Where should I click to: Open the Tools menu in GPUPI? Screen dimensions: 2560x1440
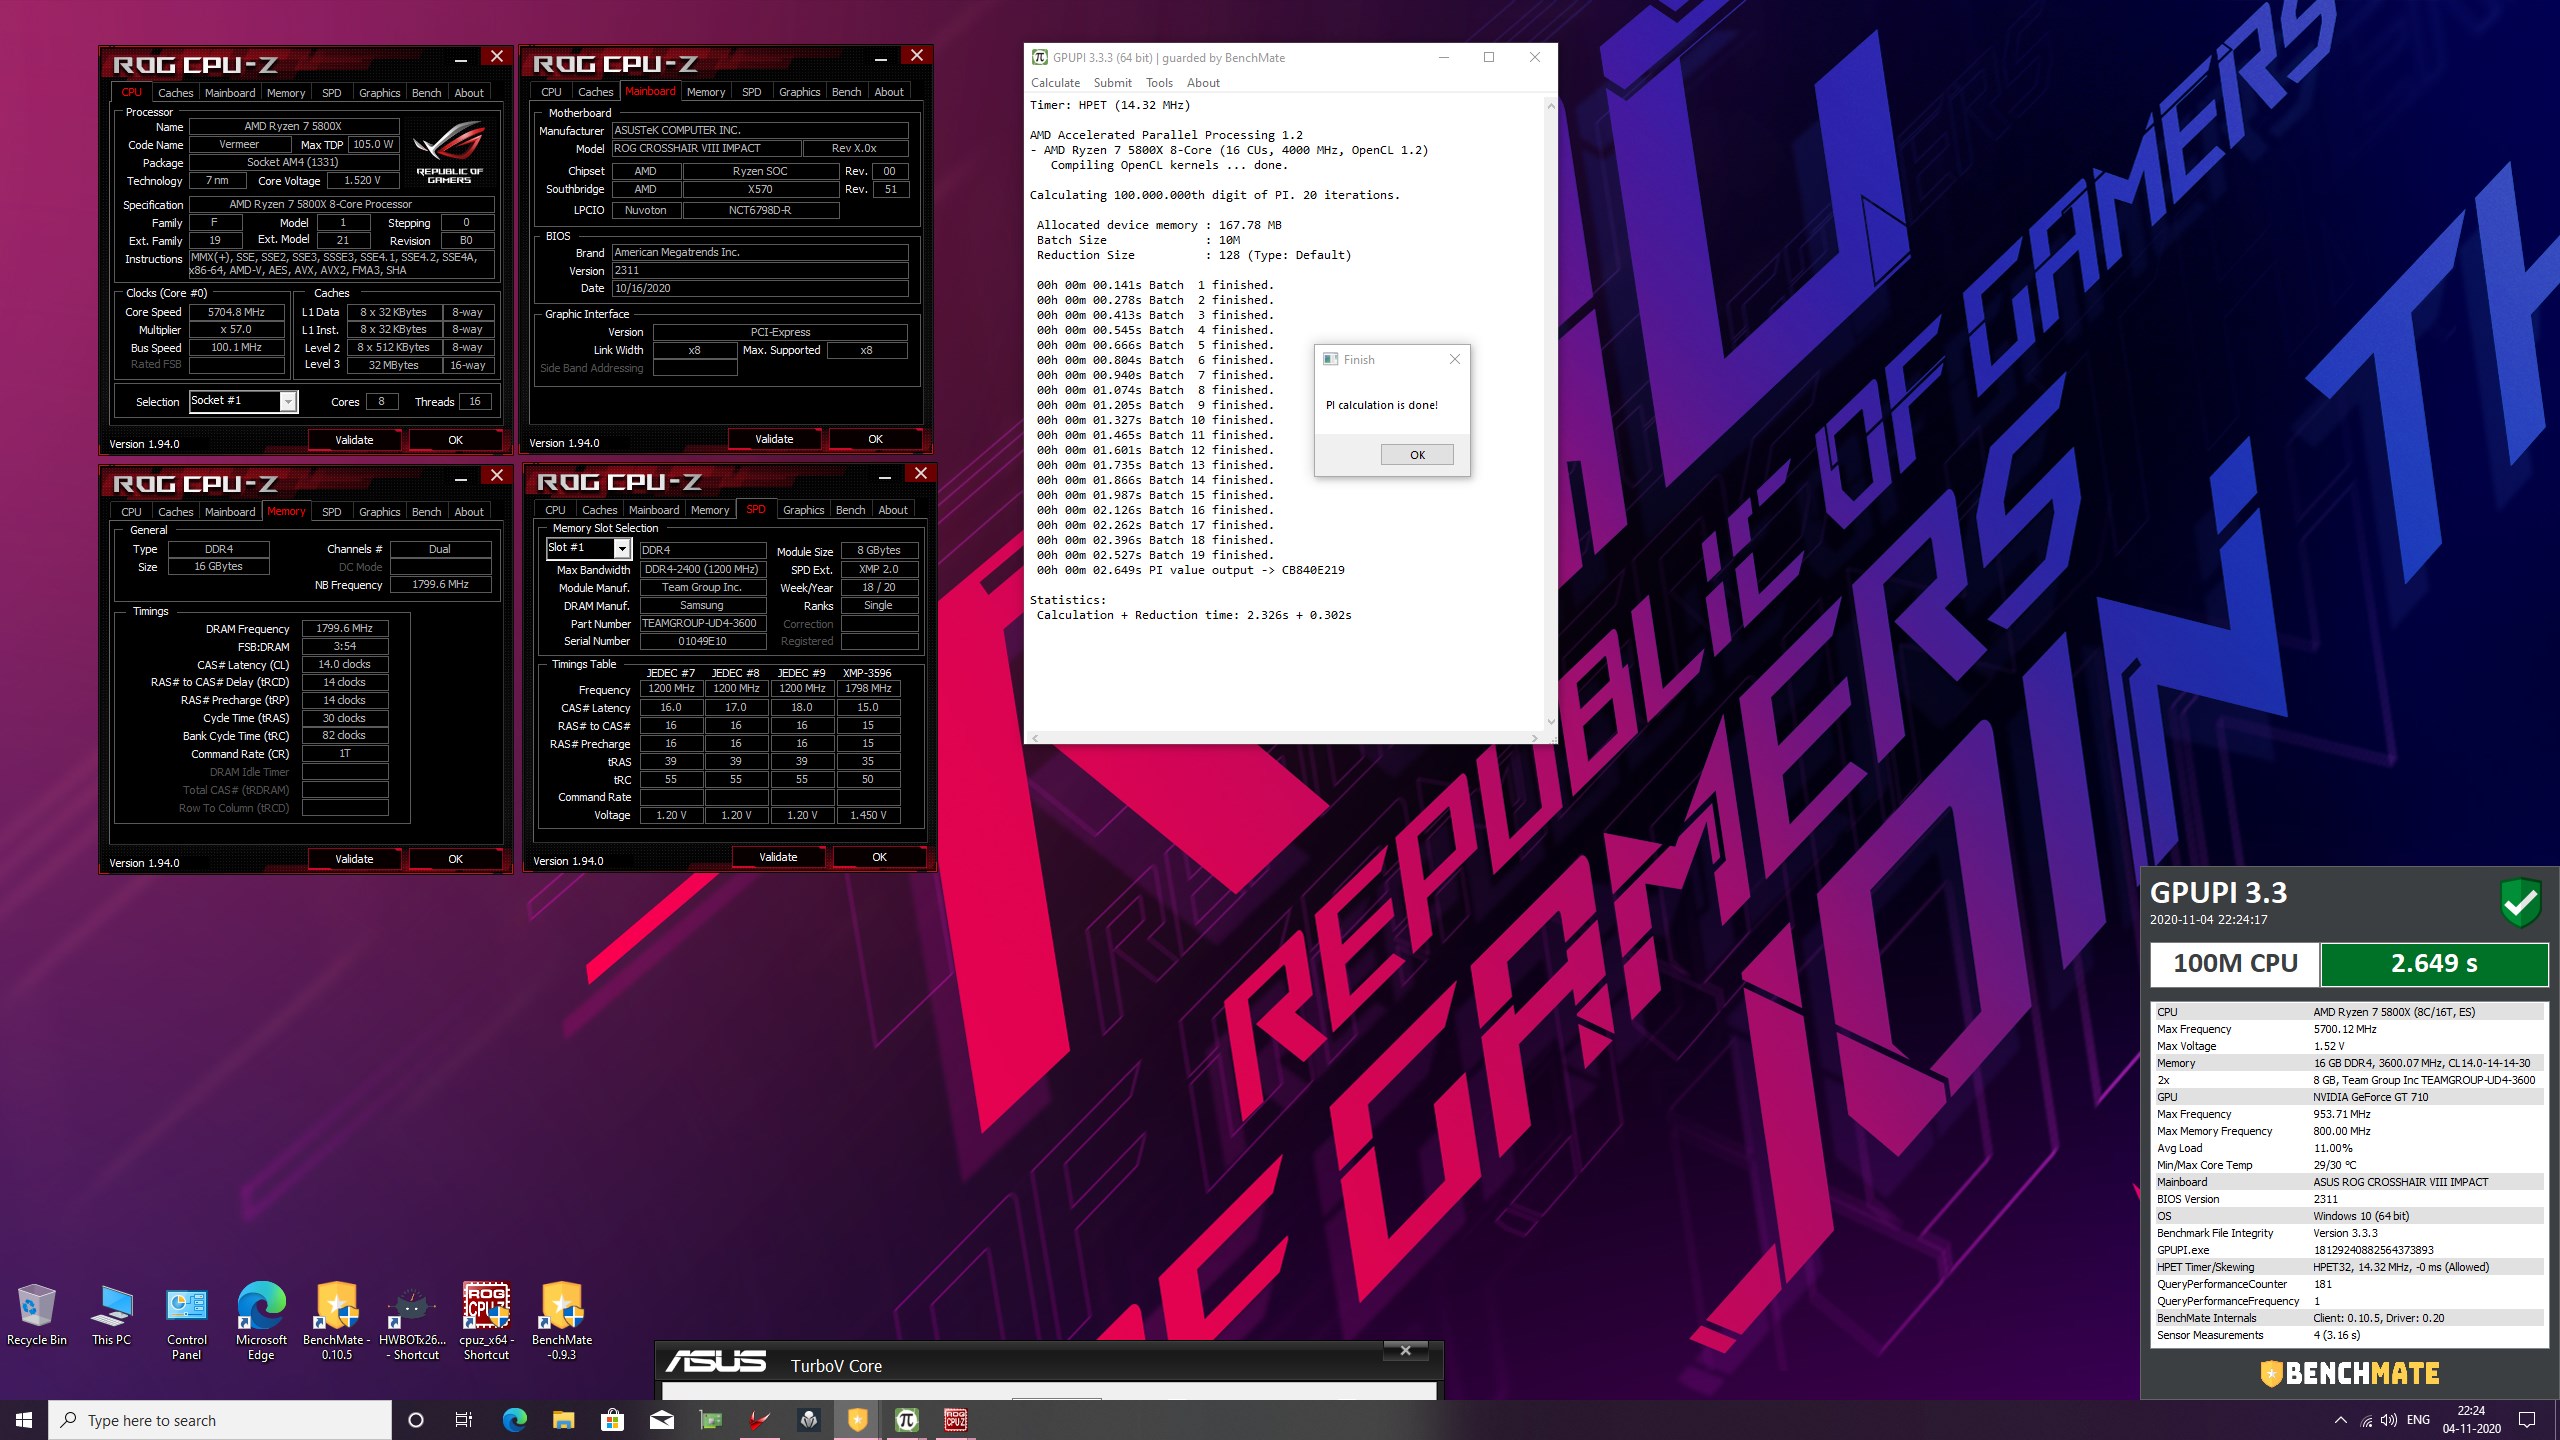[1159, 83]
